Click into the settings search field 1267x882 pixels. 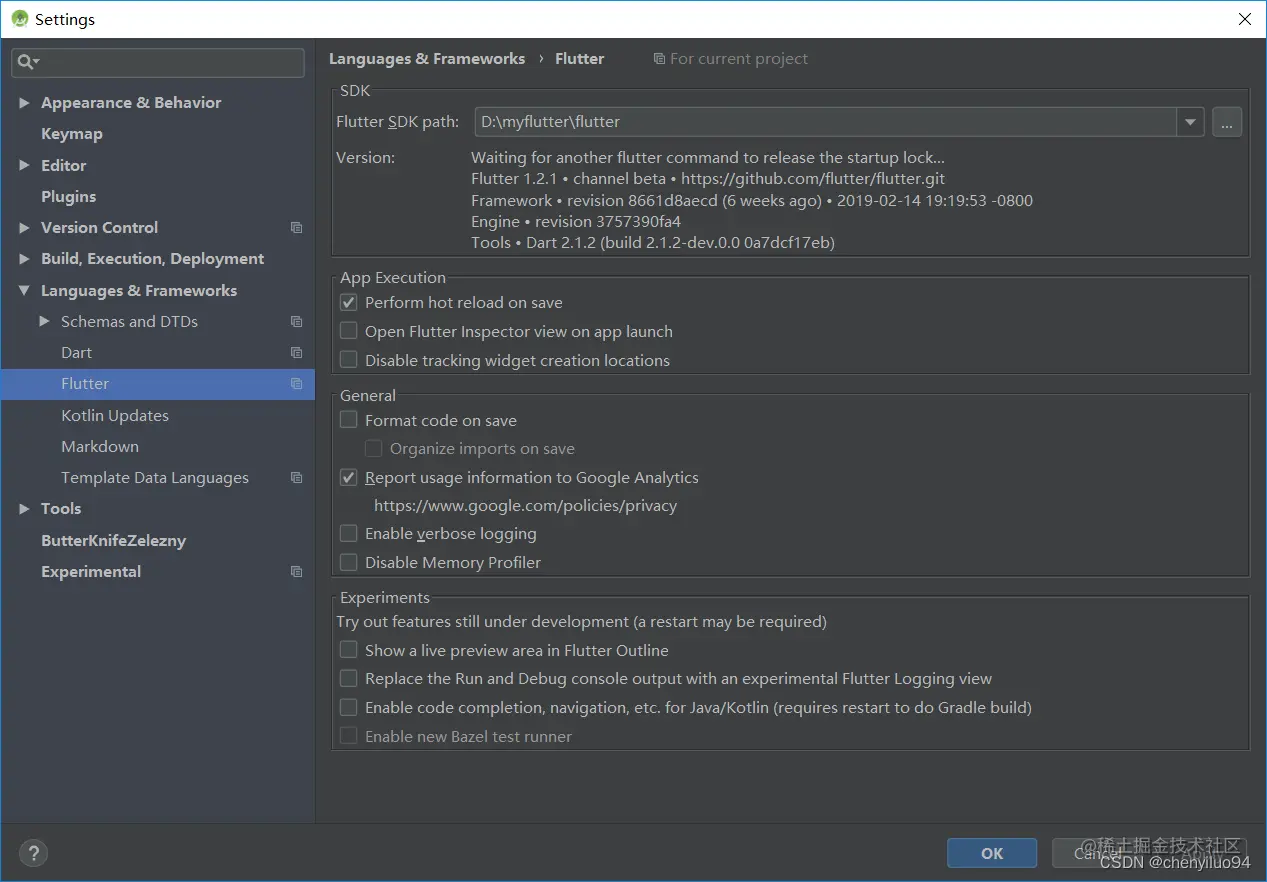(158, 62)
